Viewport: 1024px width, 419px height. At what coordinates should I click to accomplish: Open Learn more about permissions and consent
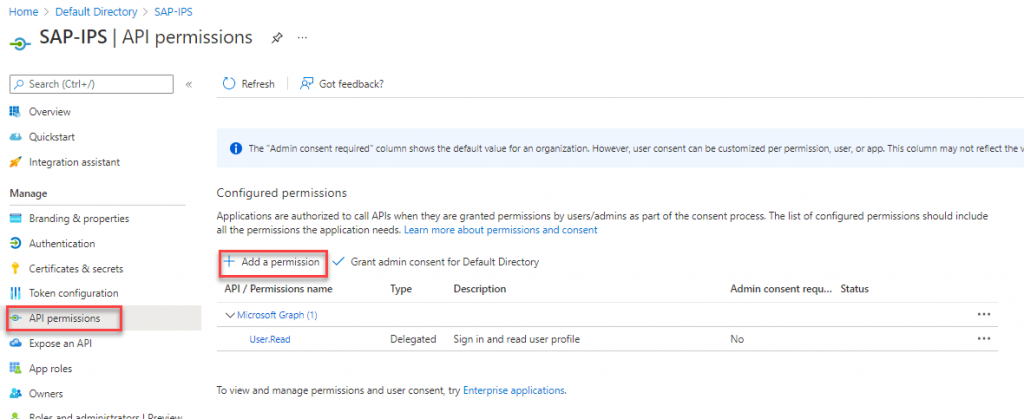[x=501, y=230]
